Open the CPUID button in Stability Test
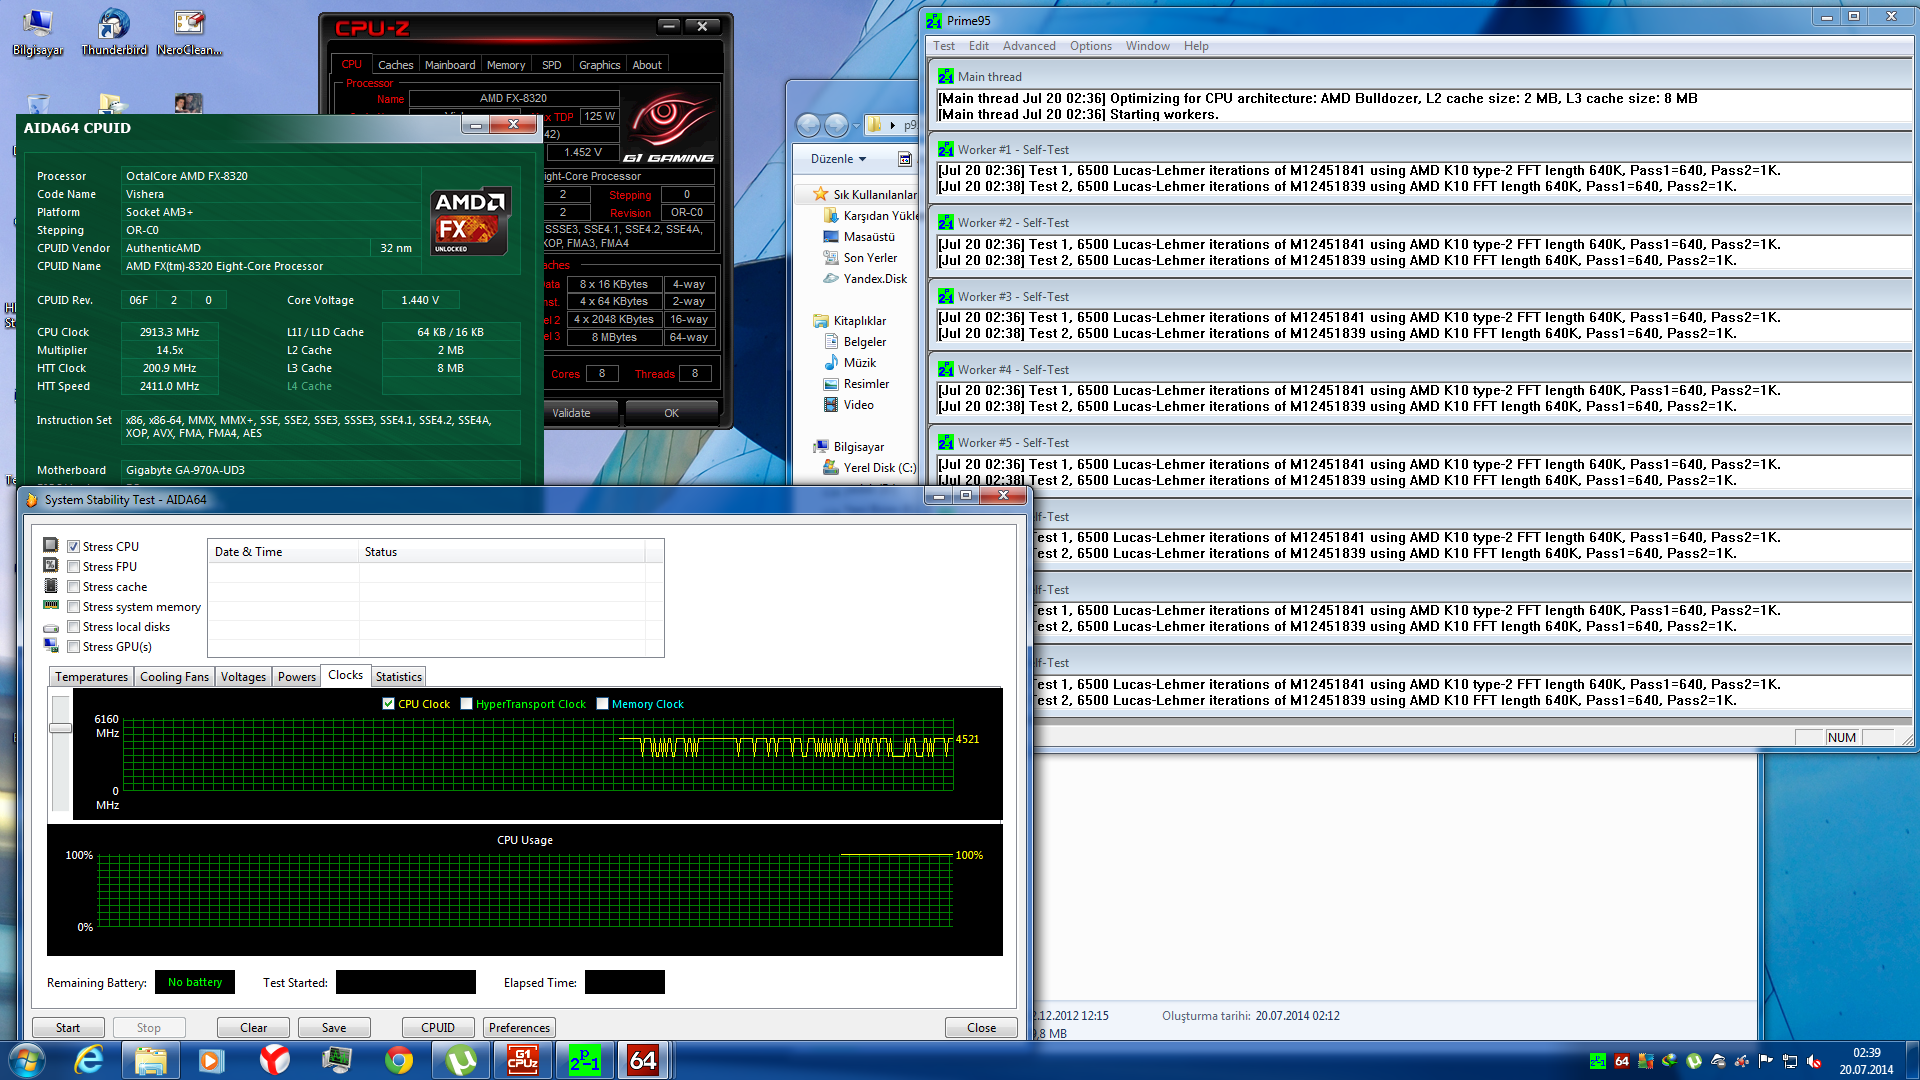This screenshot has height=1080, width=1920. [x=438, y=1028]
